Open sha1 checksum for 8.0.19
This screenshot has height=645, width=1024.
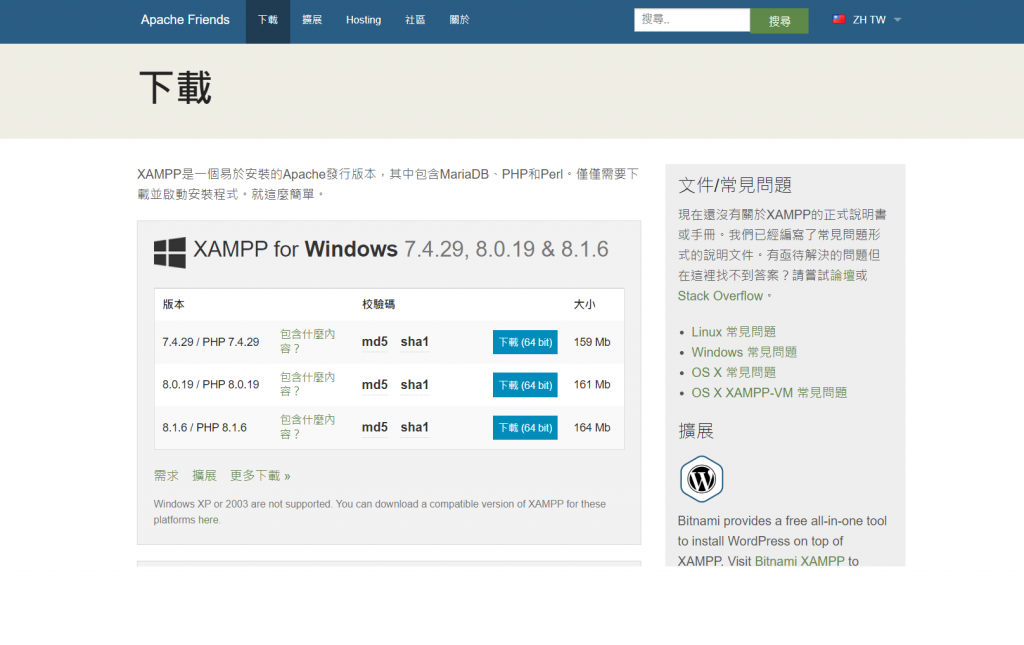[x=415, y=385]
